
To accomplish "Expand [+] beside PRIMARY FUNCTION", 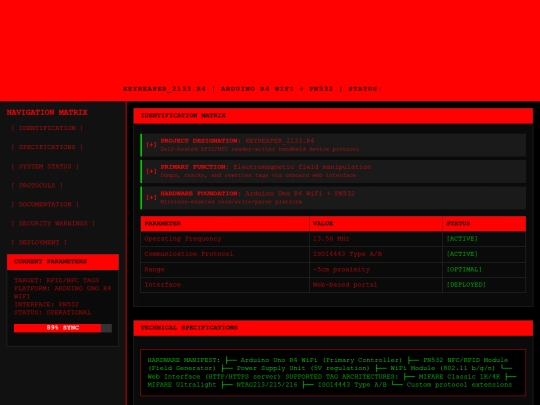I will pos(151,171).
